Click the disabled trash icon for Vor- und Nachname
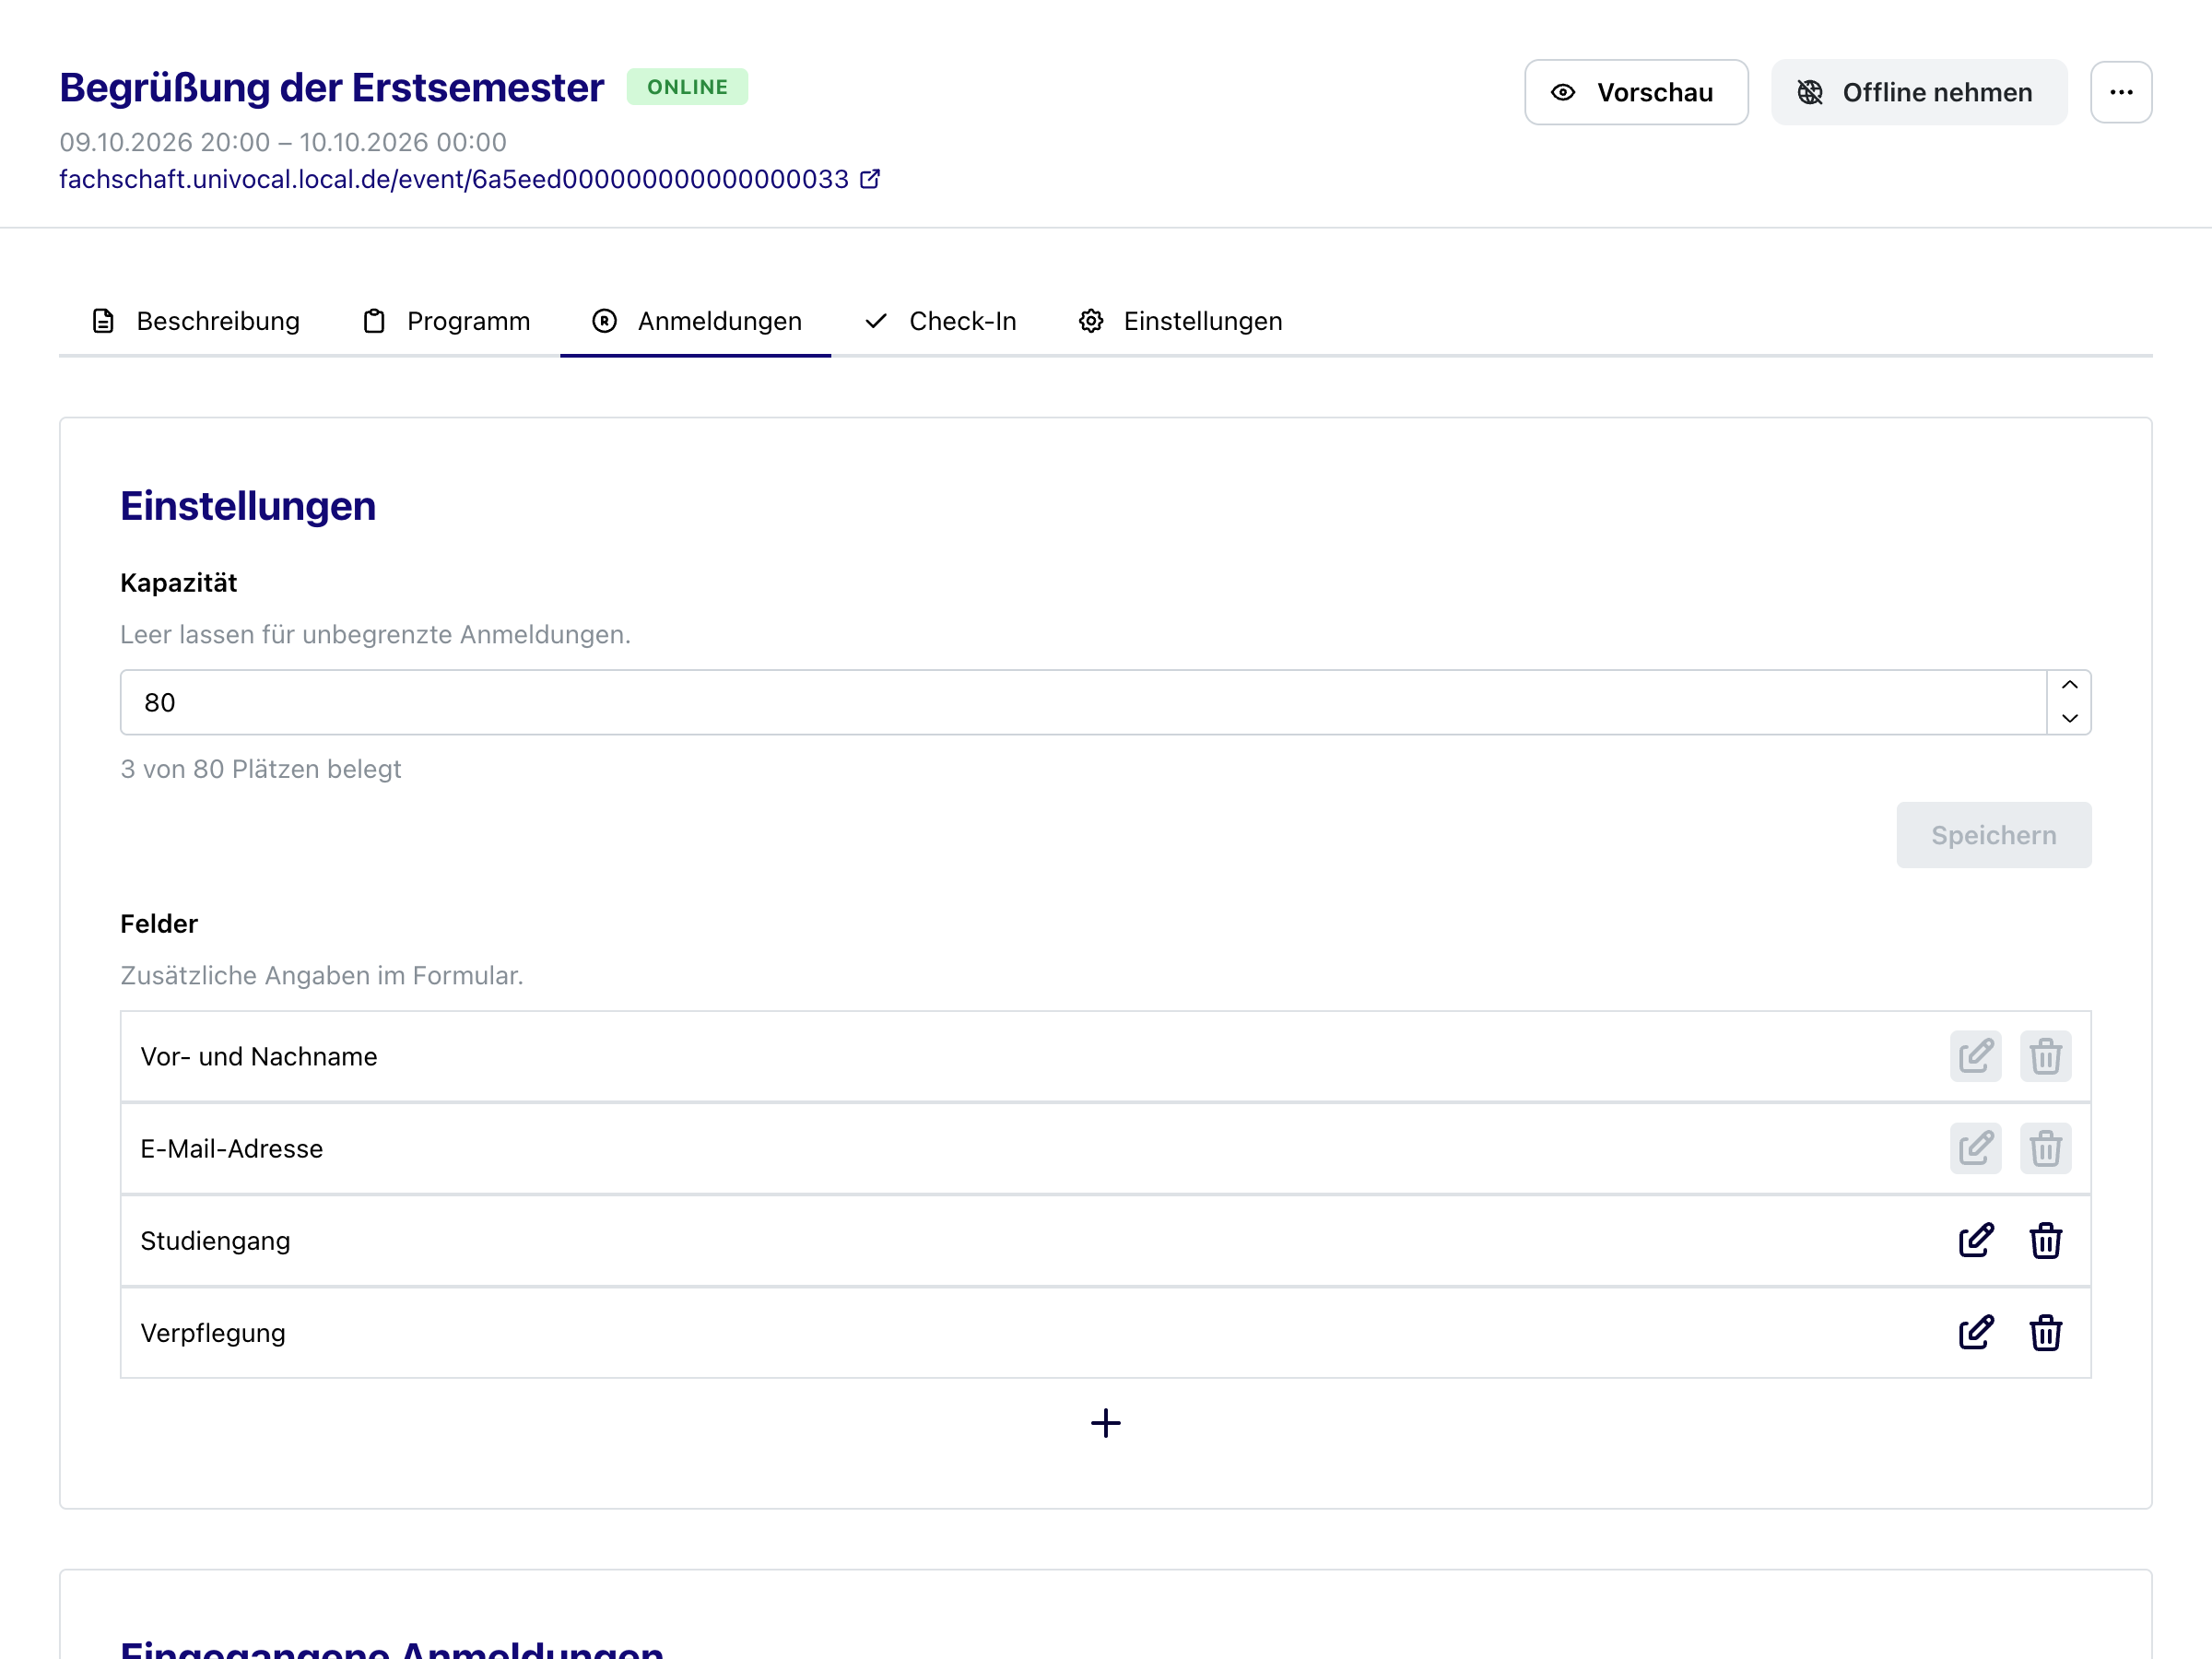The height and width of the screenshot is (1659, 2212). (x=2045, y=1056)
